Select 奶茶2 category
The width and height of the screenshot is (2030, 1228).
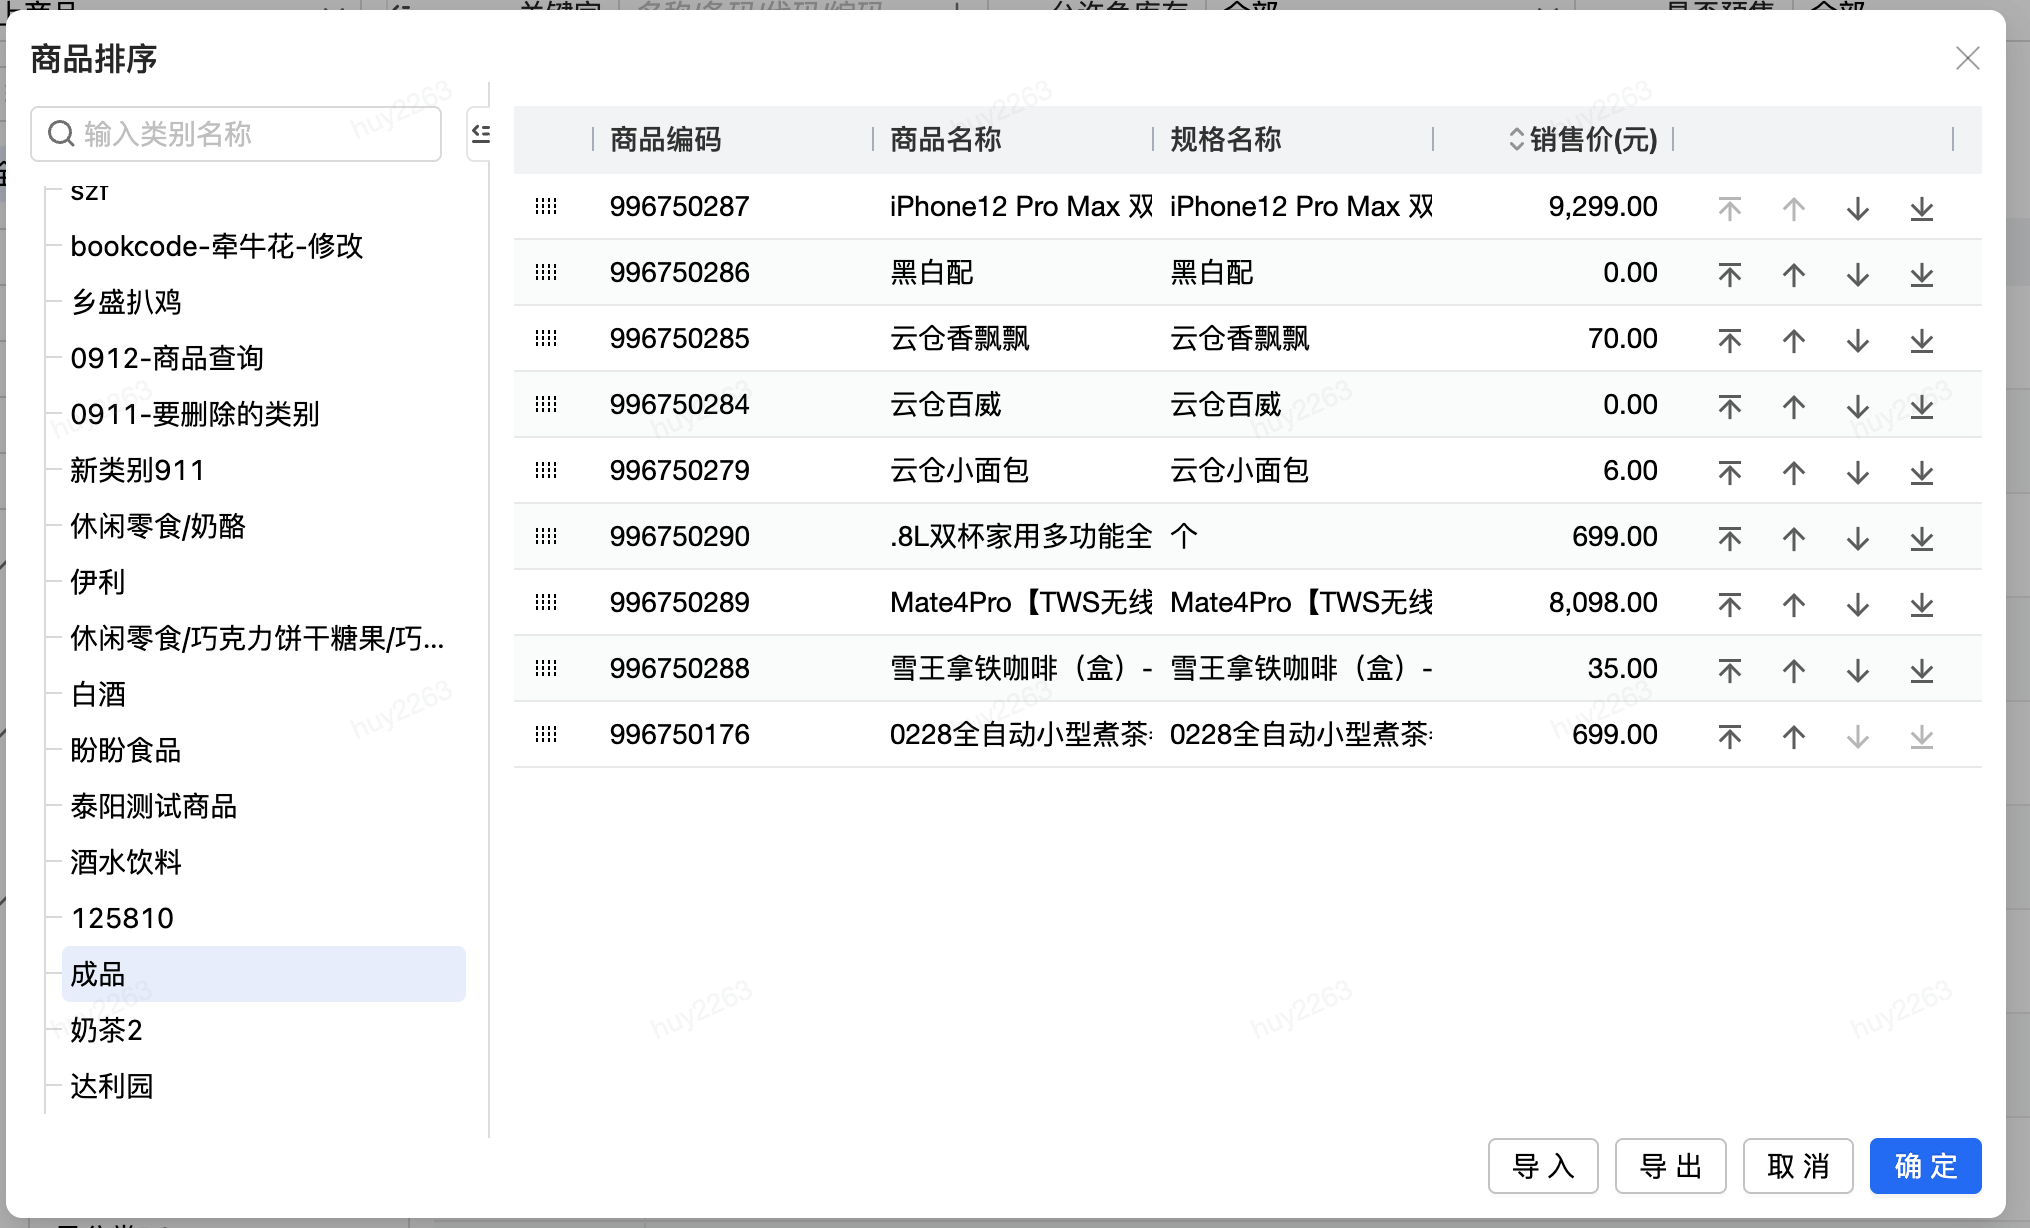106,1030
